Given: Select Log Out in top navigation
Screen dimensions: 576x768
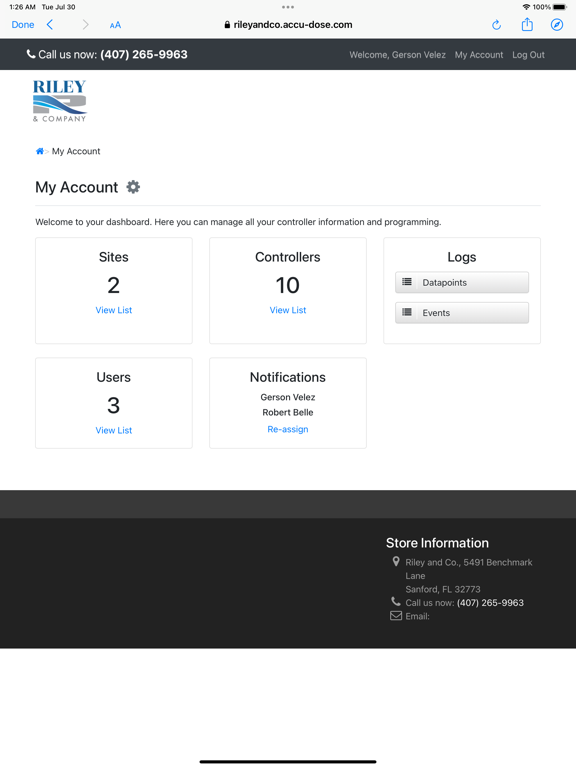Looking at the screenshot, I should pyautogui.click(x=528, y=55).
